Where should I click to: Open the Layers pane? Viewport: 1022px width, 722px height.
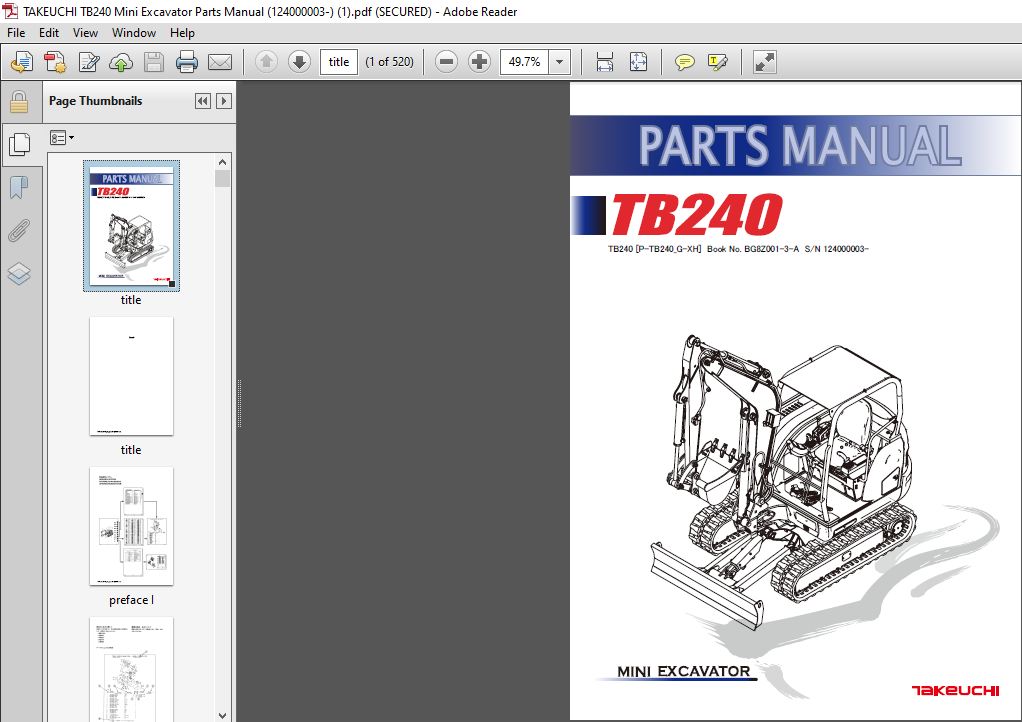[19, 274]
